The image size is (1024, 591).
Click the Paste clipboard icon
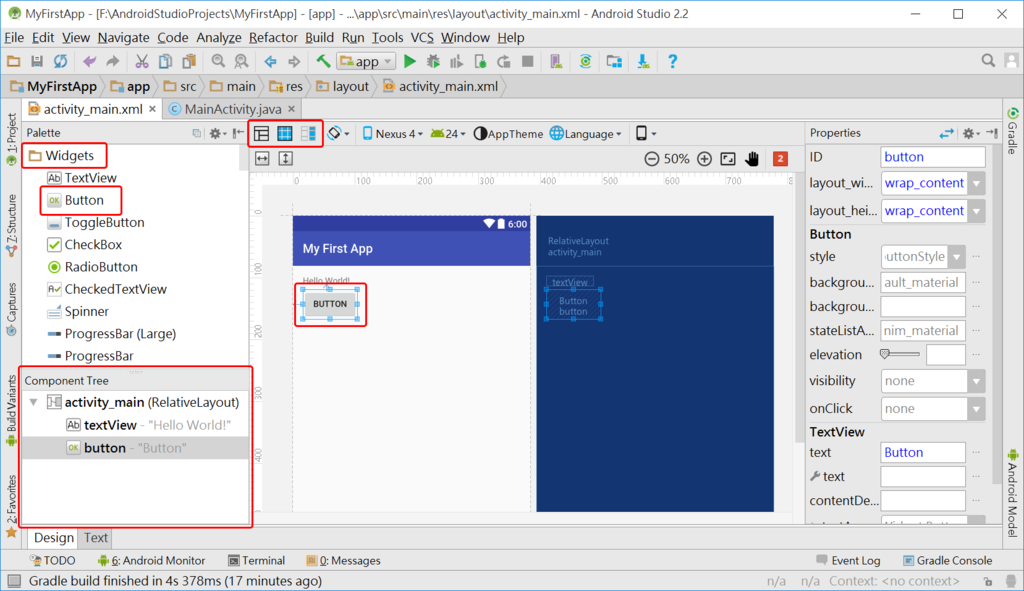[189, 61]
